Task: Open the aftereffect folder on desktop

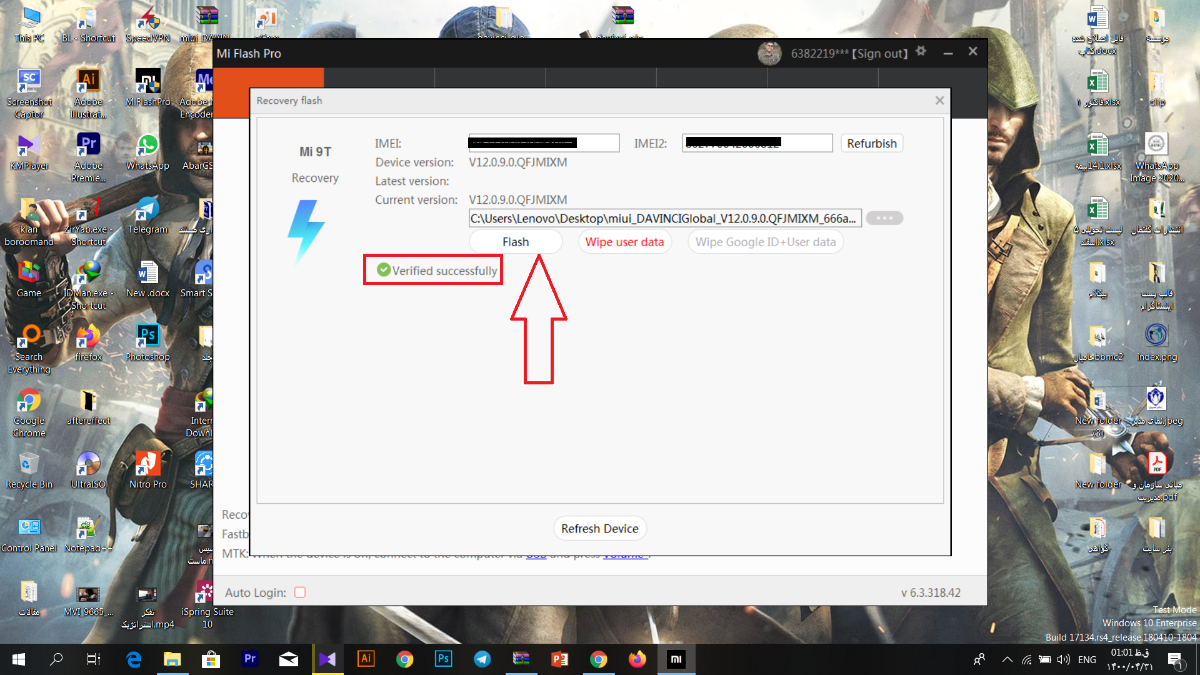Action: coord(88,407)
